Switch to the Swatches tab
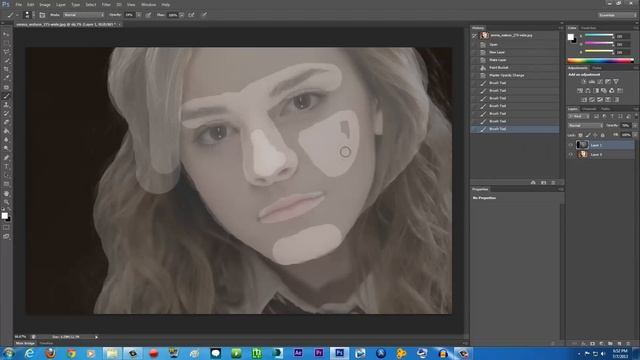The image size is (640, 360). tap(588, 28)
